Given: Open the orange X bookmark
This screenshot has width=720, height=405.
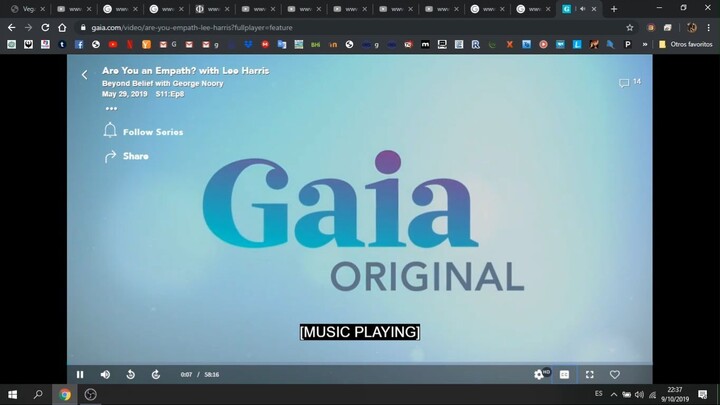Looking at the screenshot, I should pos(509,45).
